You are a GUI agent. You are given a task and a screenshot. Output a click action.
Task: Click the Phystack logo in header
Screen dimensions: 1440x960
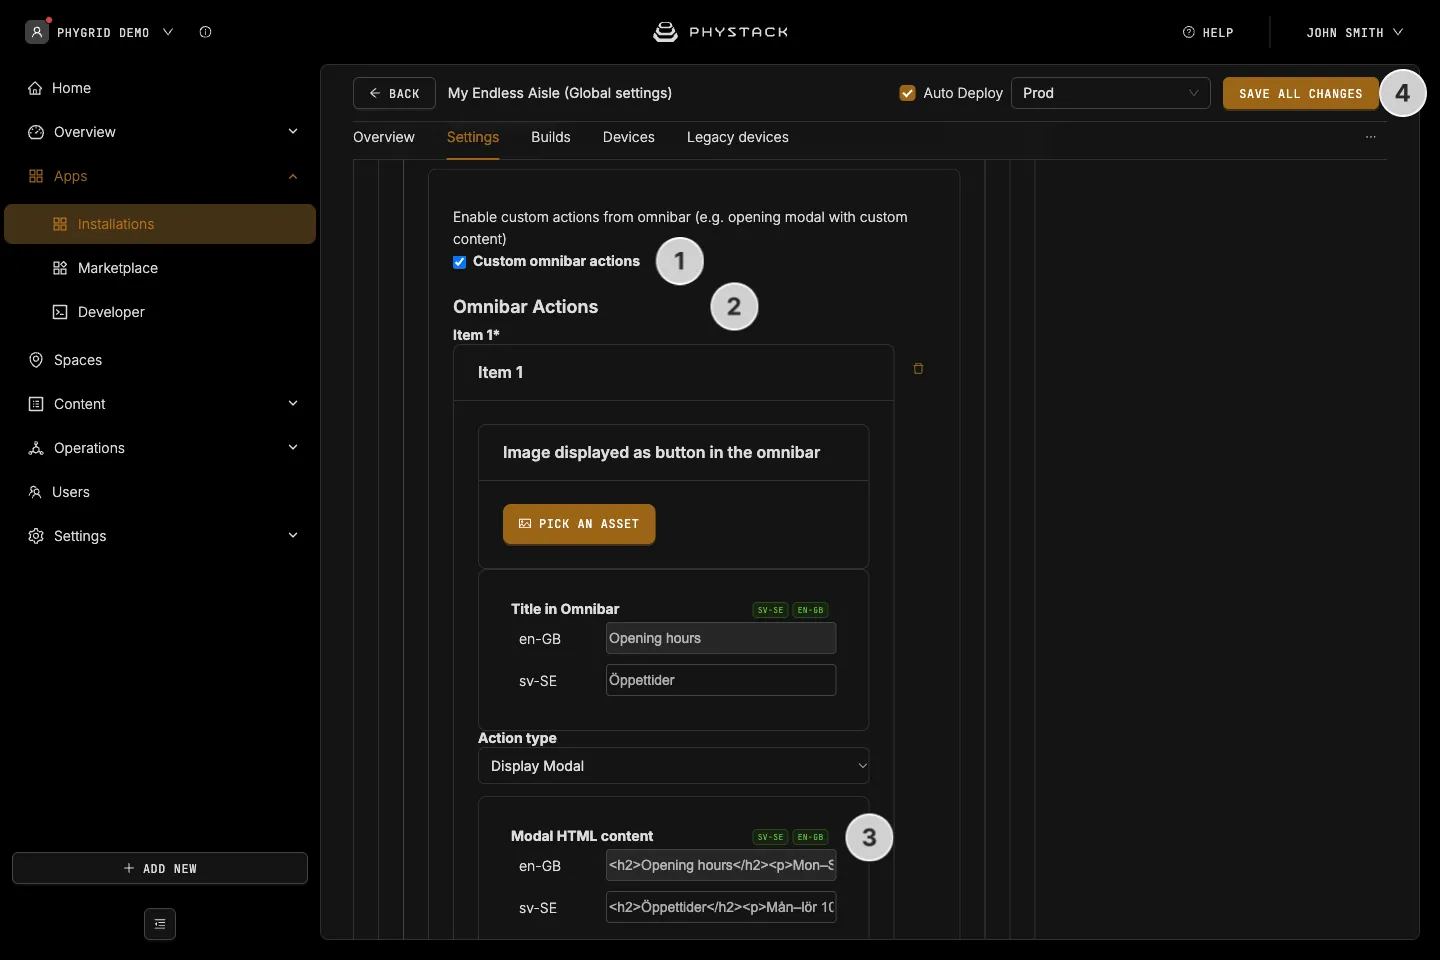tap(720, 32)
